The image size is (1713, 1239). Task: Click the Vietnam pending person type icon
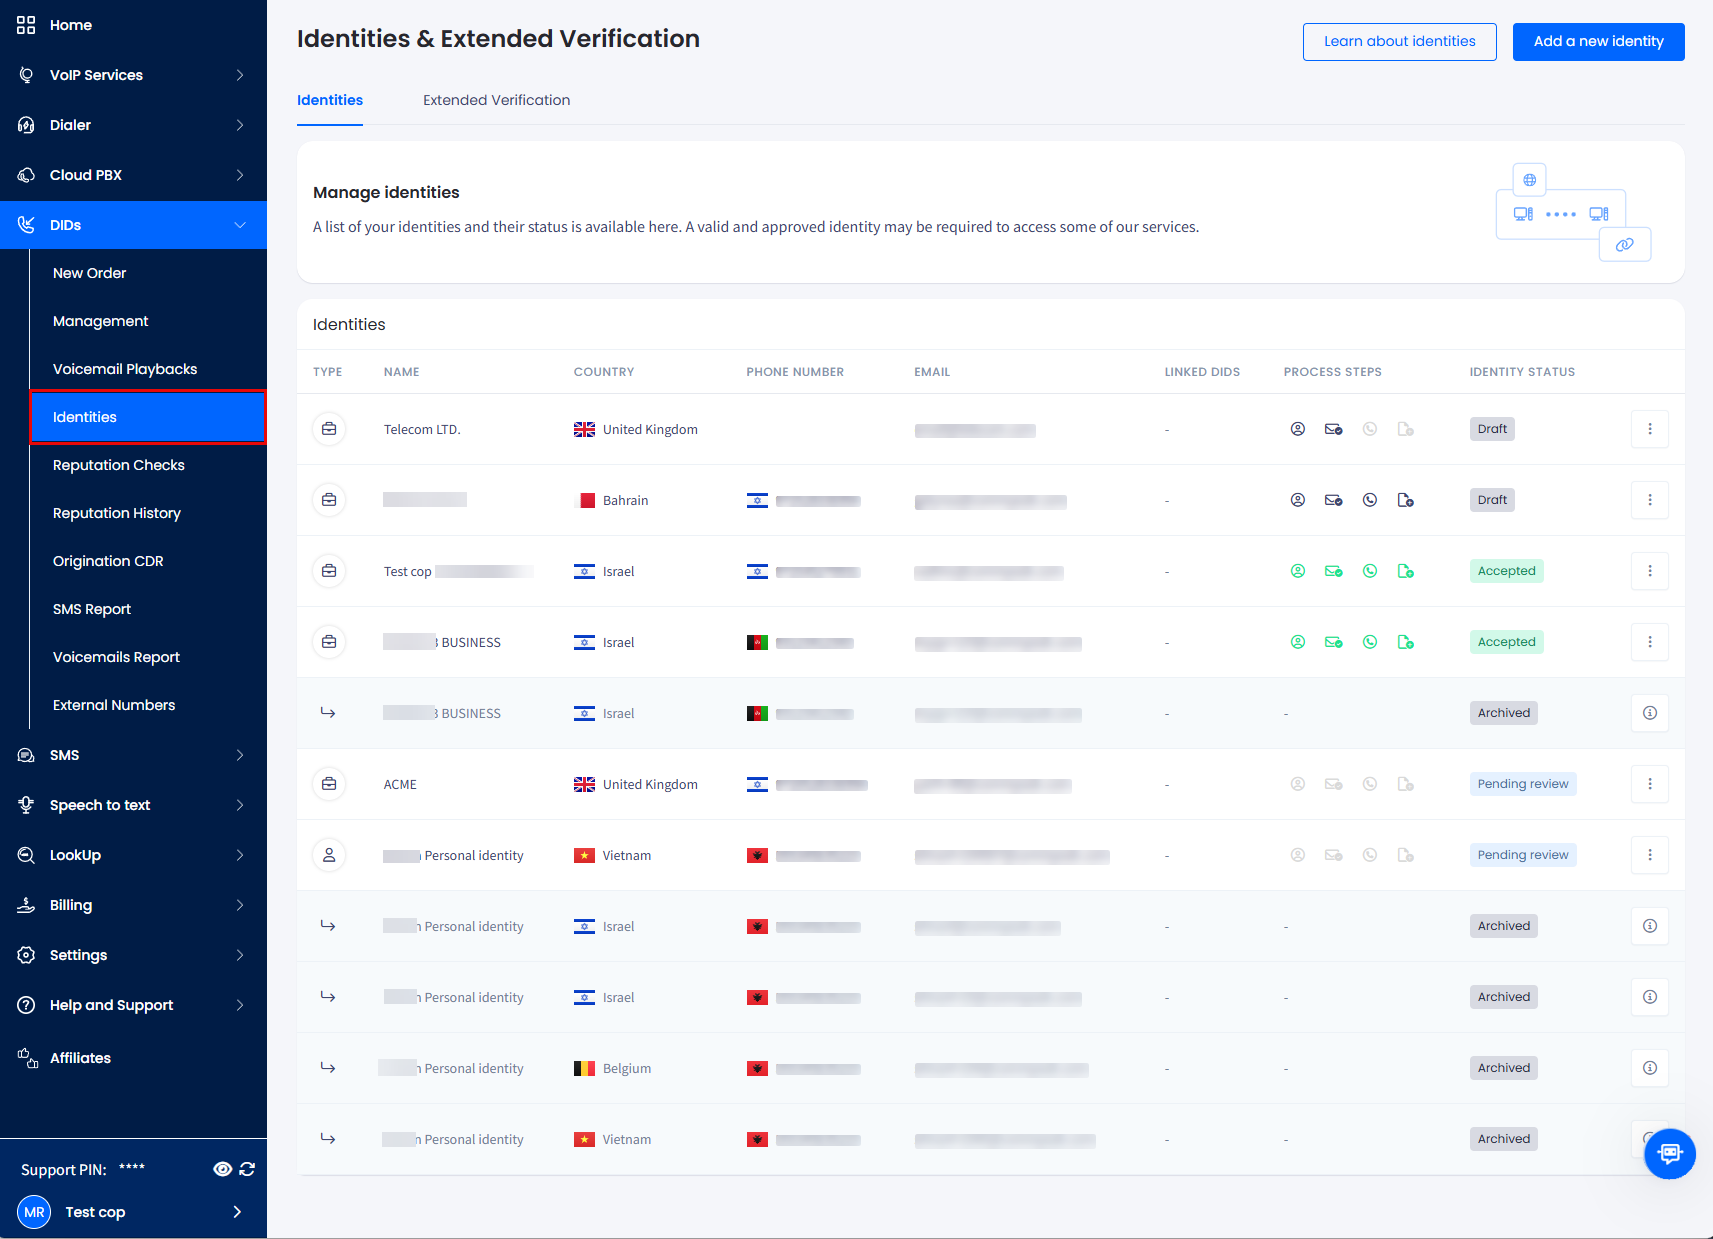coord(329,855)
